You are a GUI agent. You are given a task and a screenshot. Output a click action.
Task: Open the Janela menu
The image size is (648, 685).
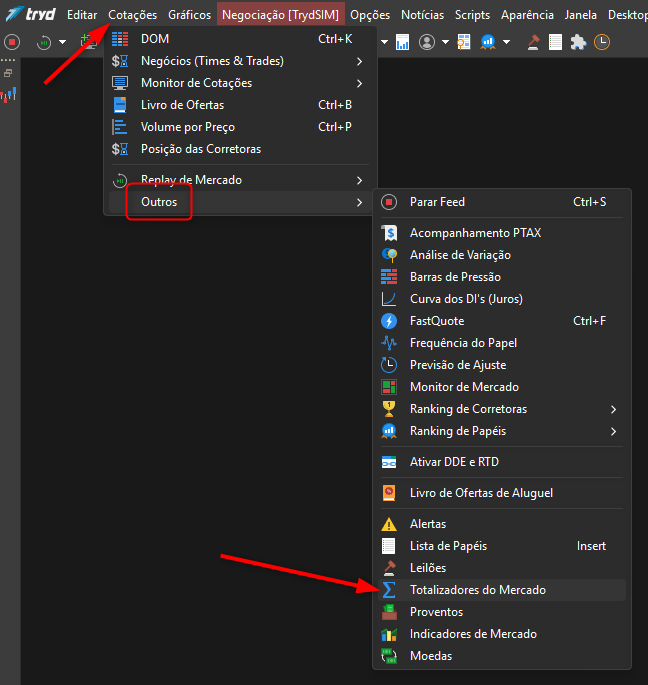point(580,15)
